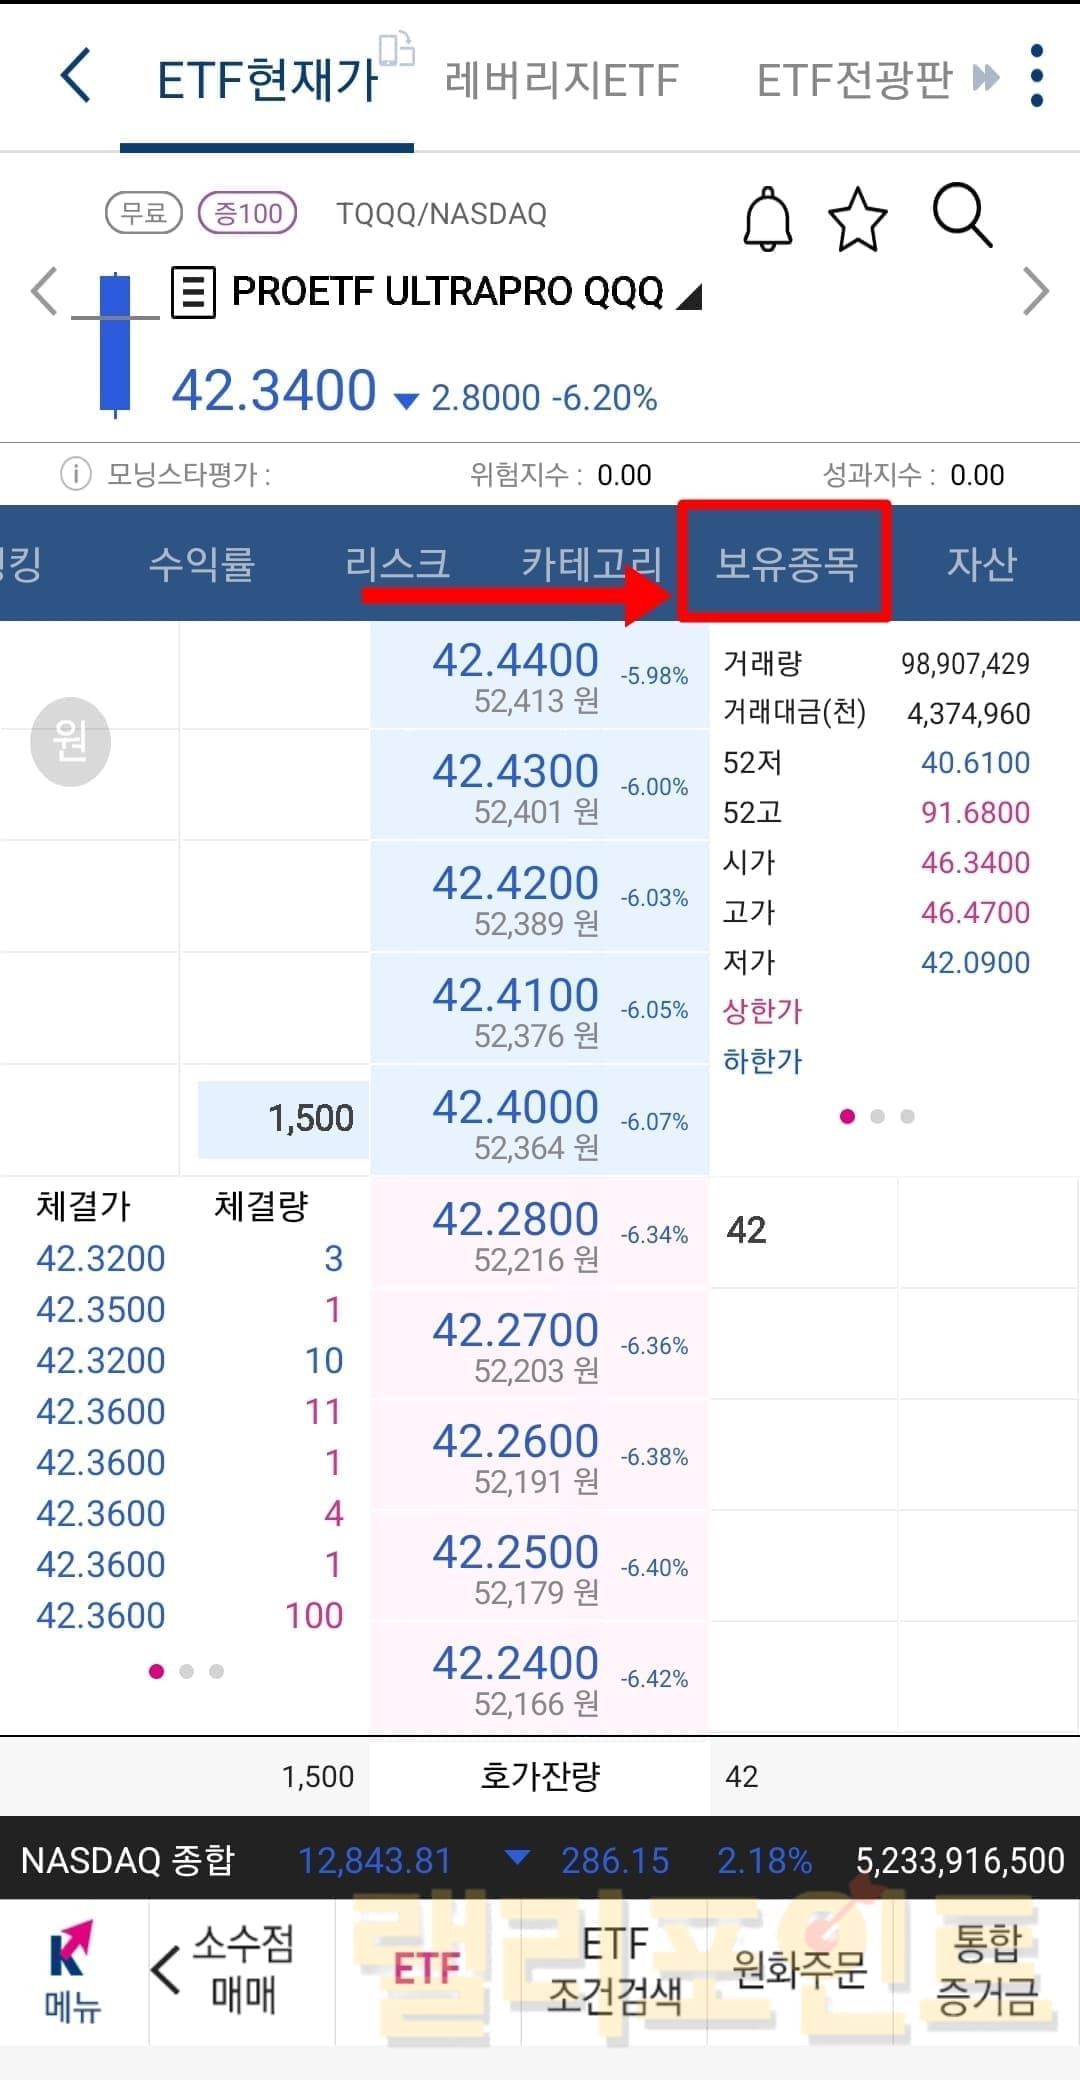Select the 42.4000 ask price row
Image resolution: width=1080 pixels, height=2080 pixels.
pos(539,1120)
